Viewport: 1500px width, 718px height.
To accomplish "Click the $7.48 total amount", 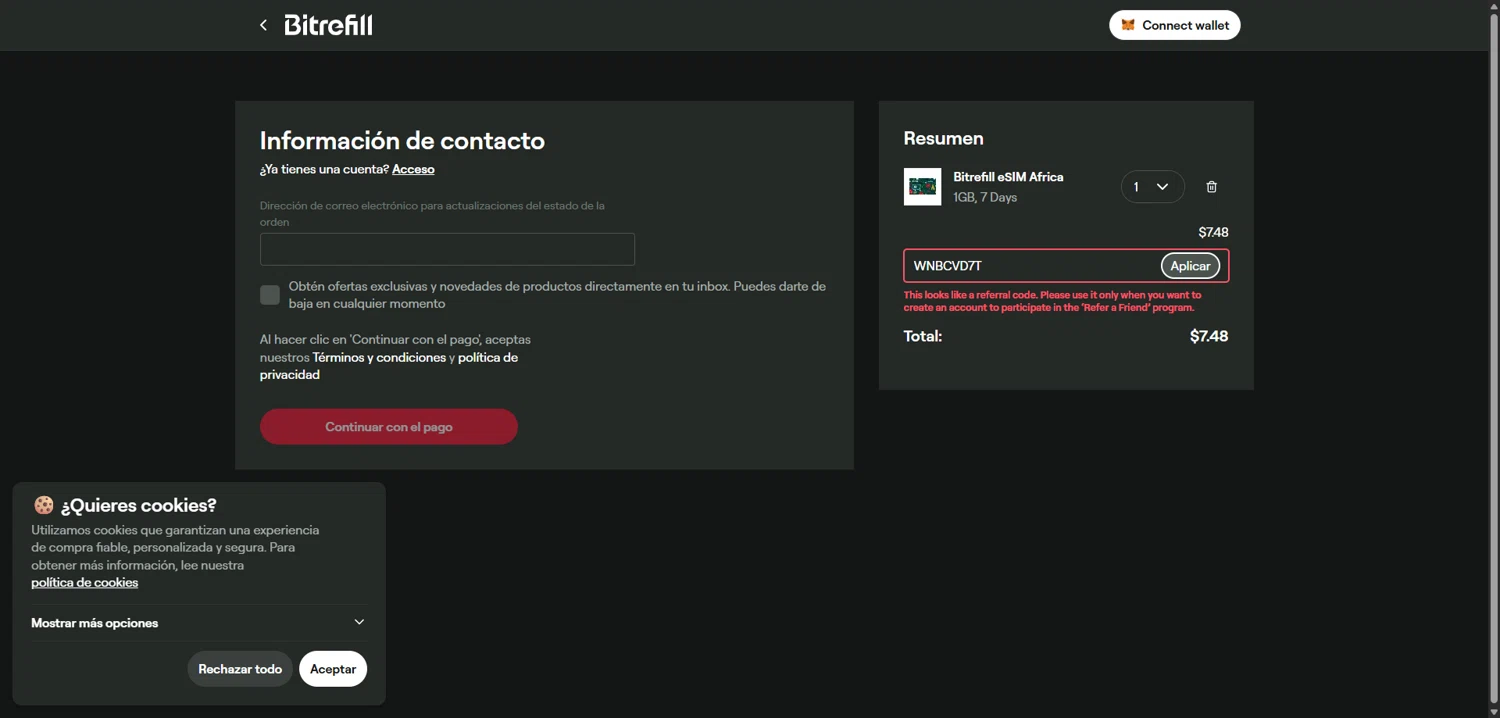I will pos(1209,337).
